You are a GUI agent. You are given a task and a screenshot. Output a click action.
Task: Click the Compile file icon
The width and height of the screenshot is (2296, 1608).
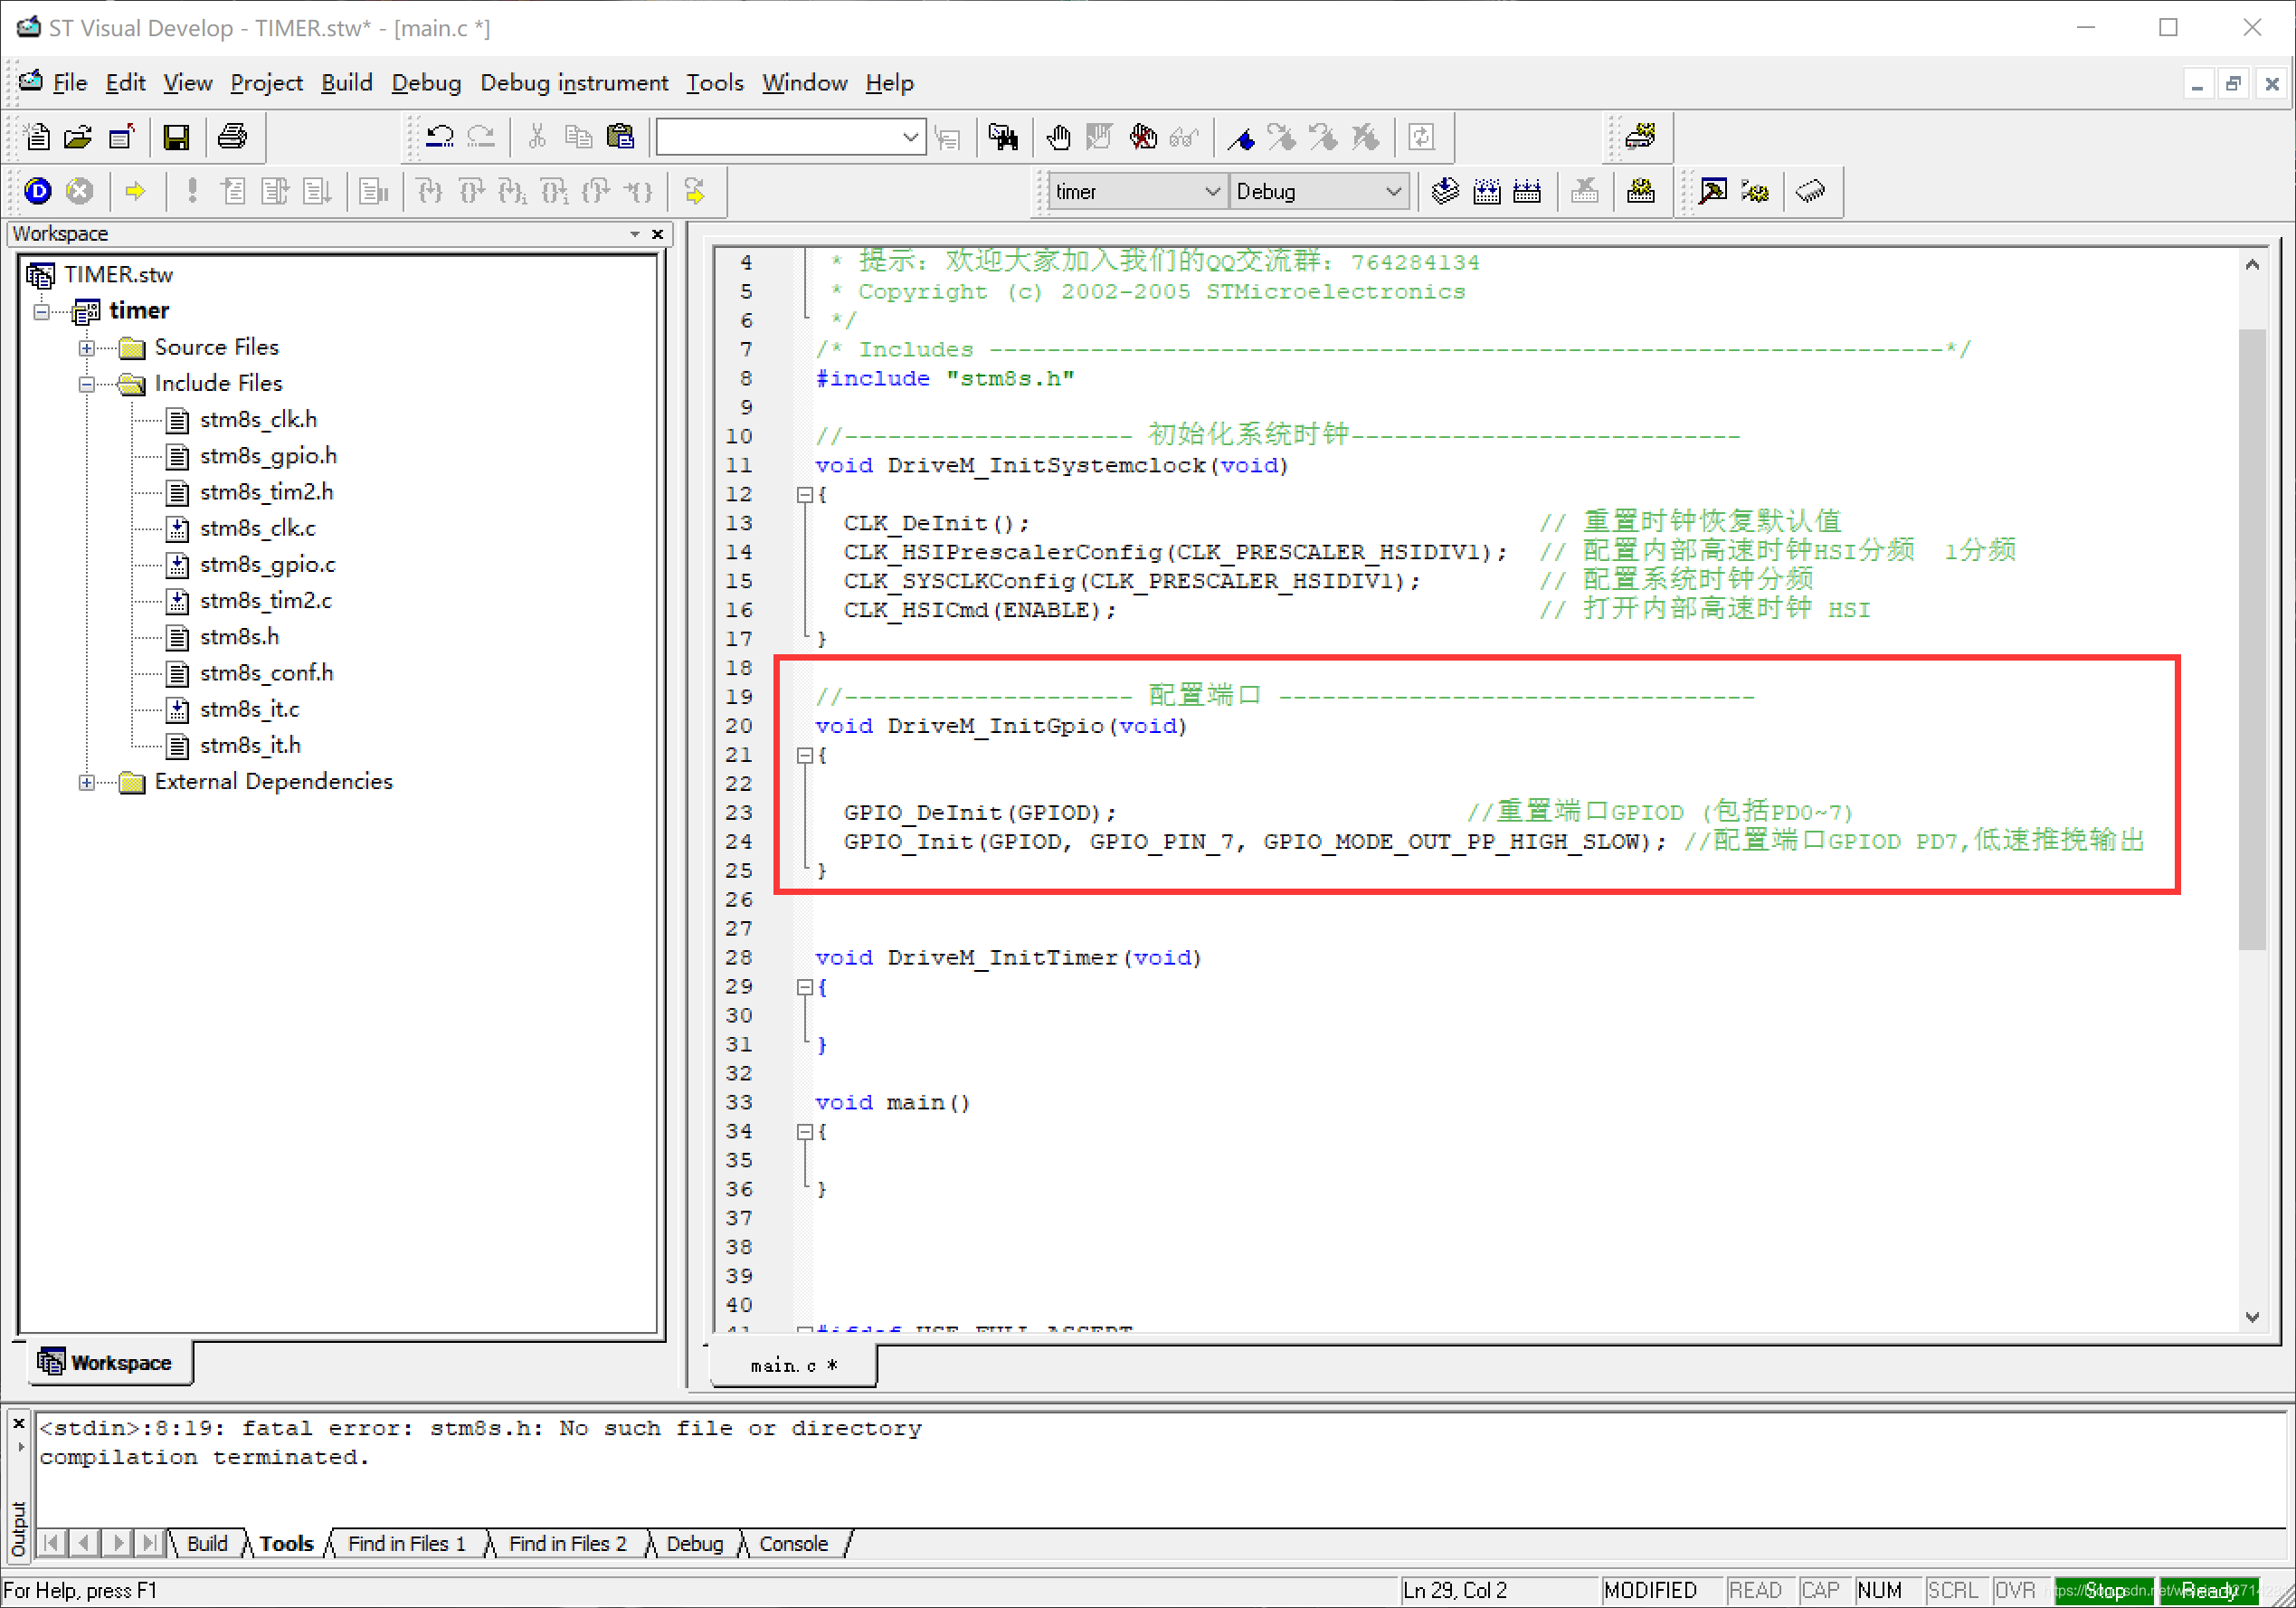(x=1445, y=191)
